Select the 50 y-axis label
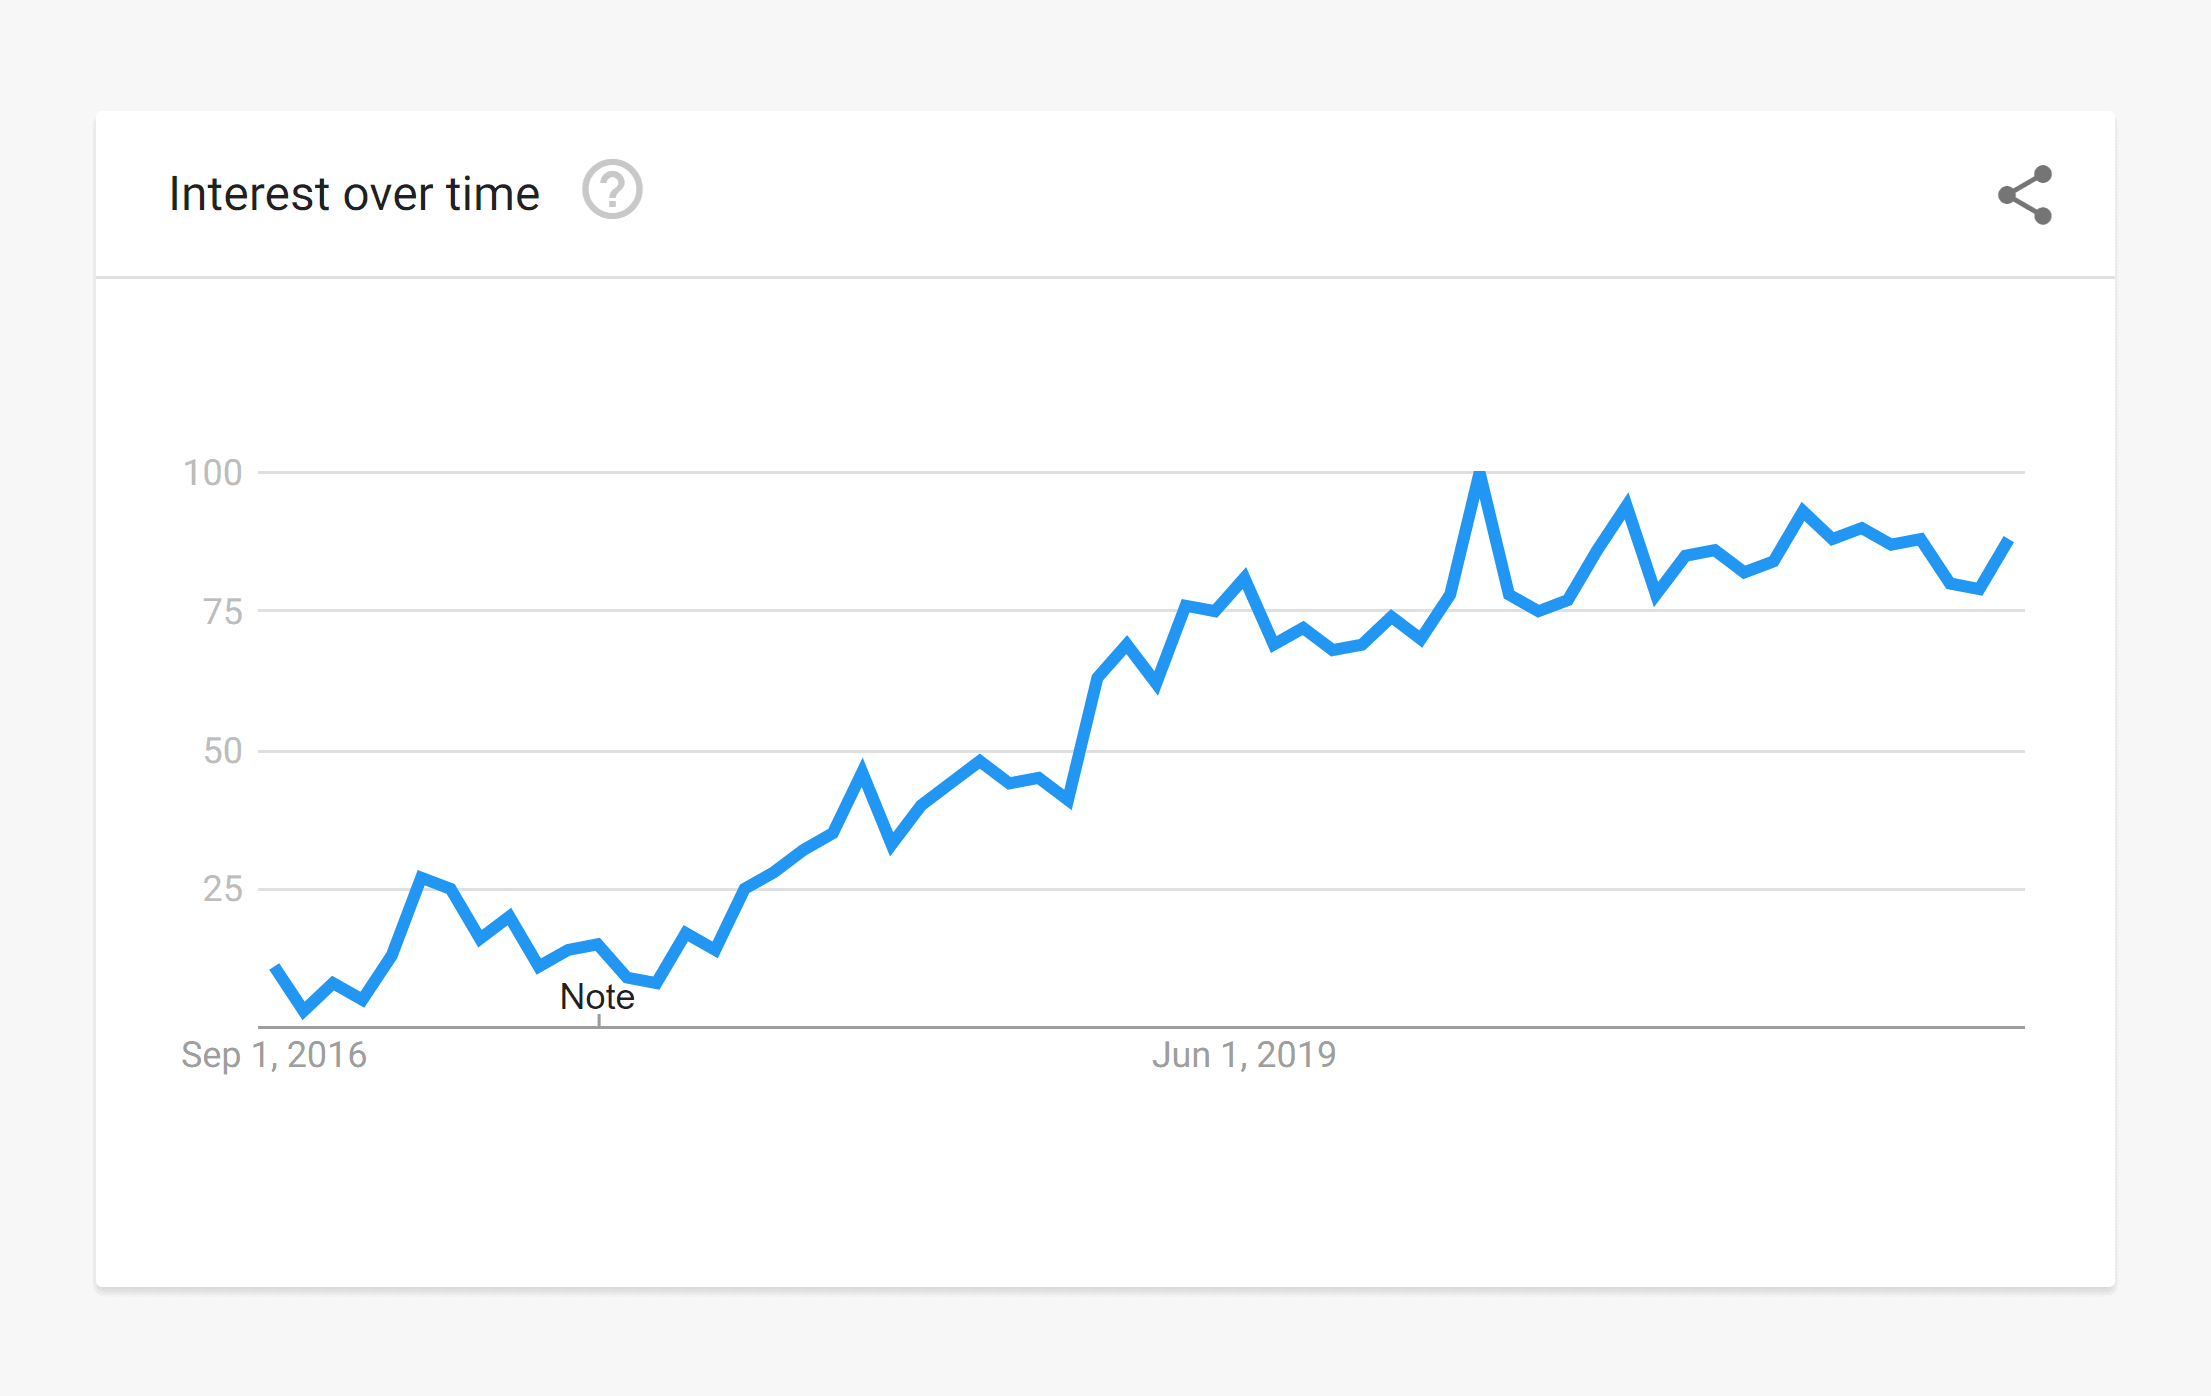Viewport: 2211px width, 1396px height. coord(223,751)
